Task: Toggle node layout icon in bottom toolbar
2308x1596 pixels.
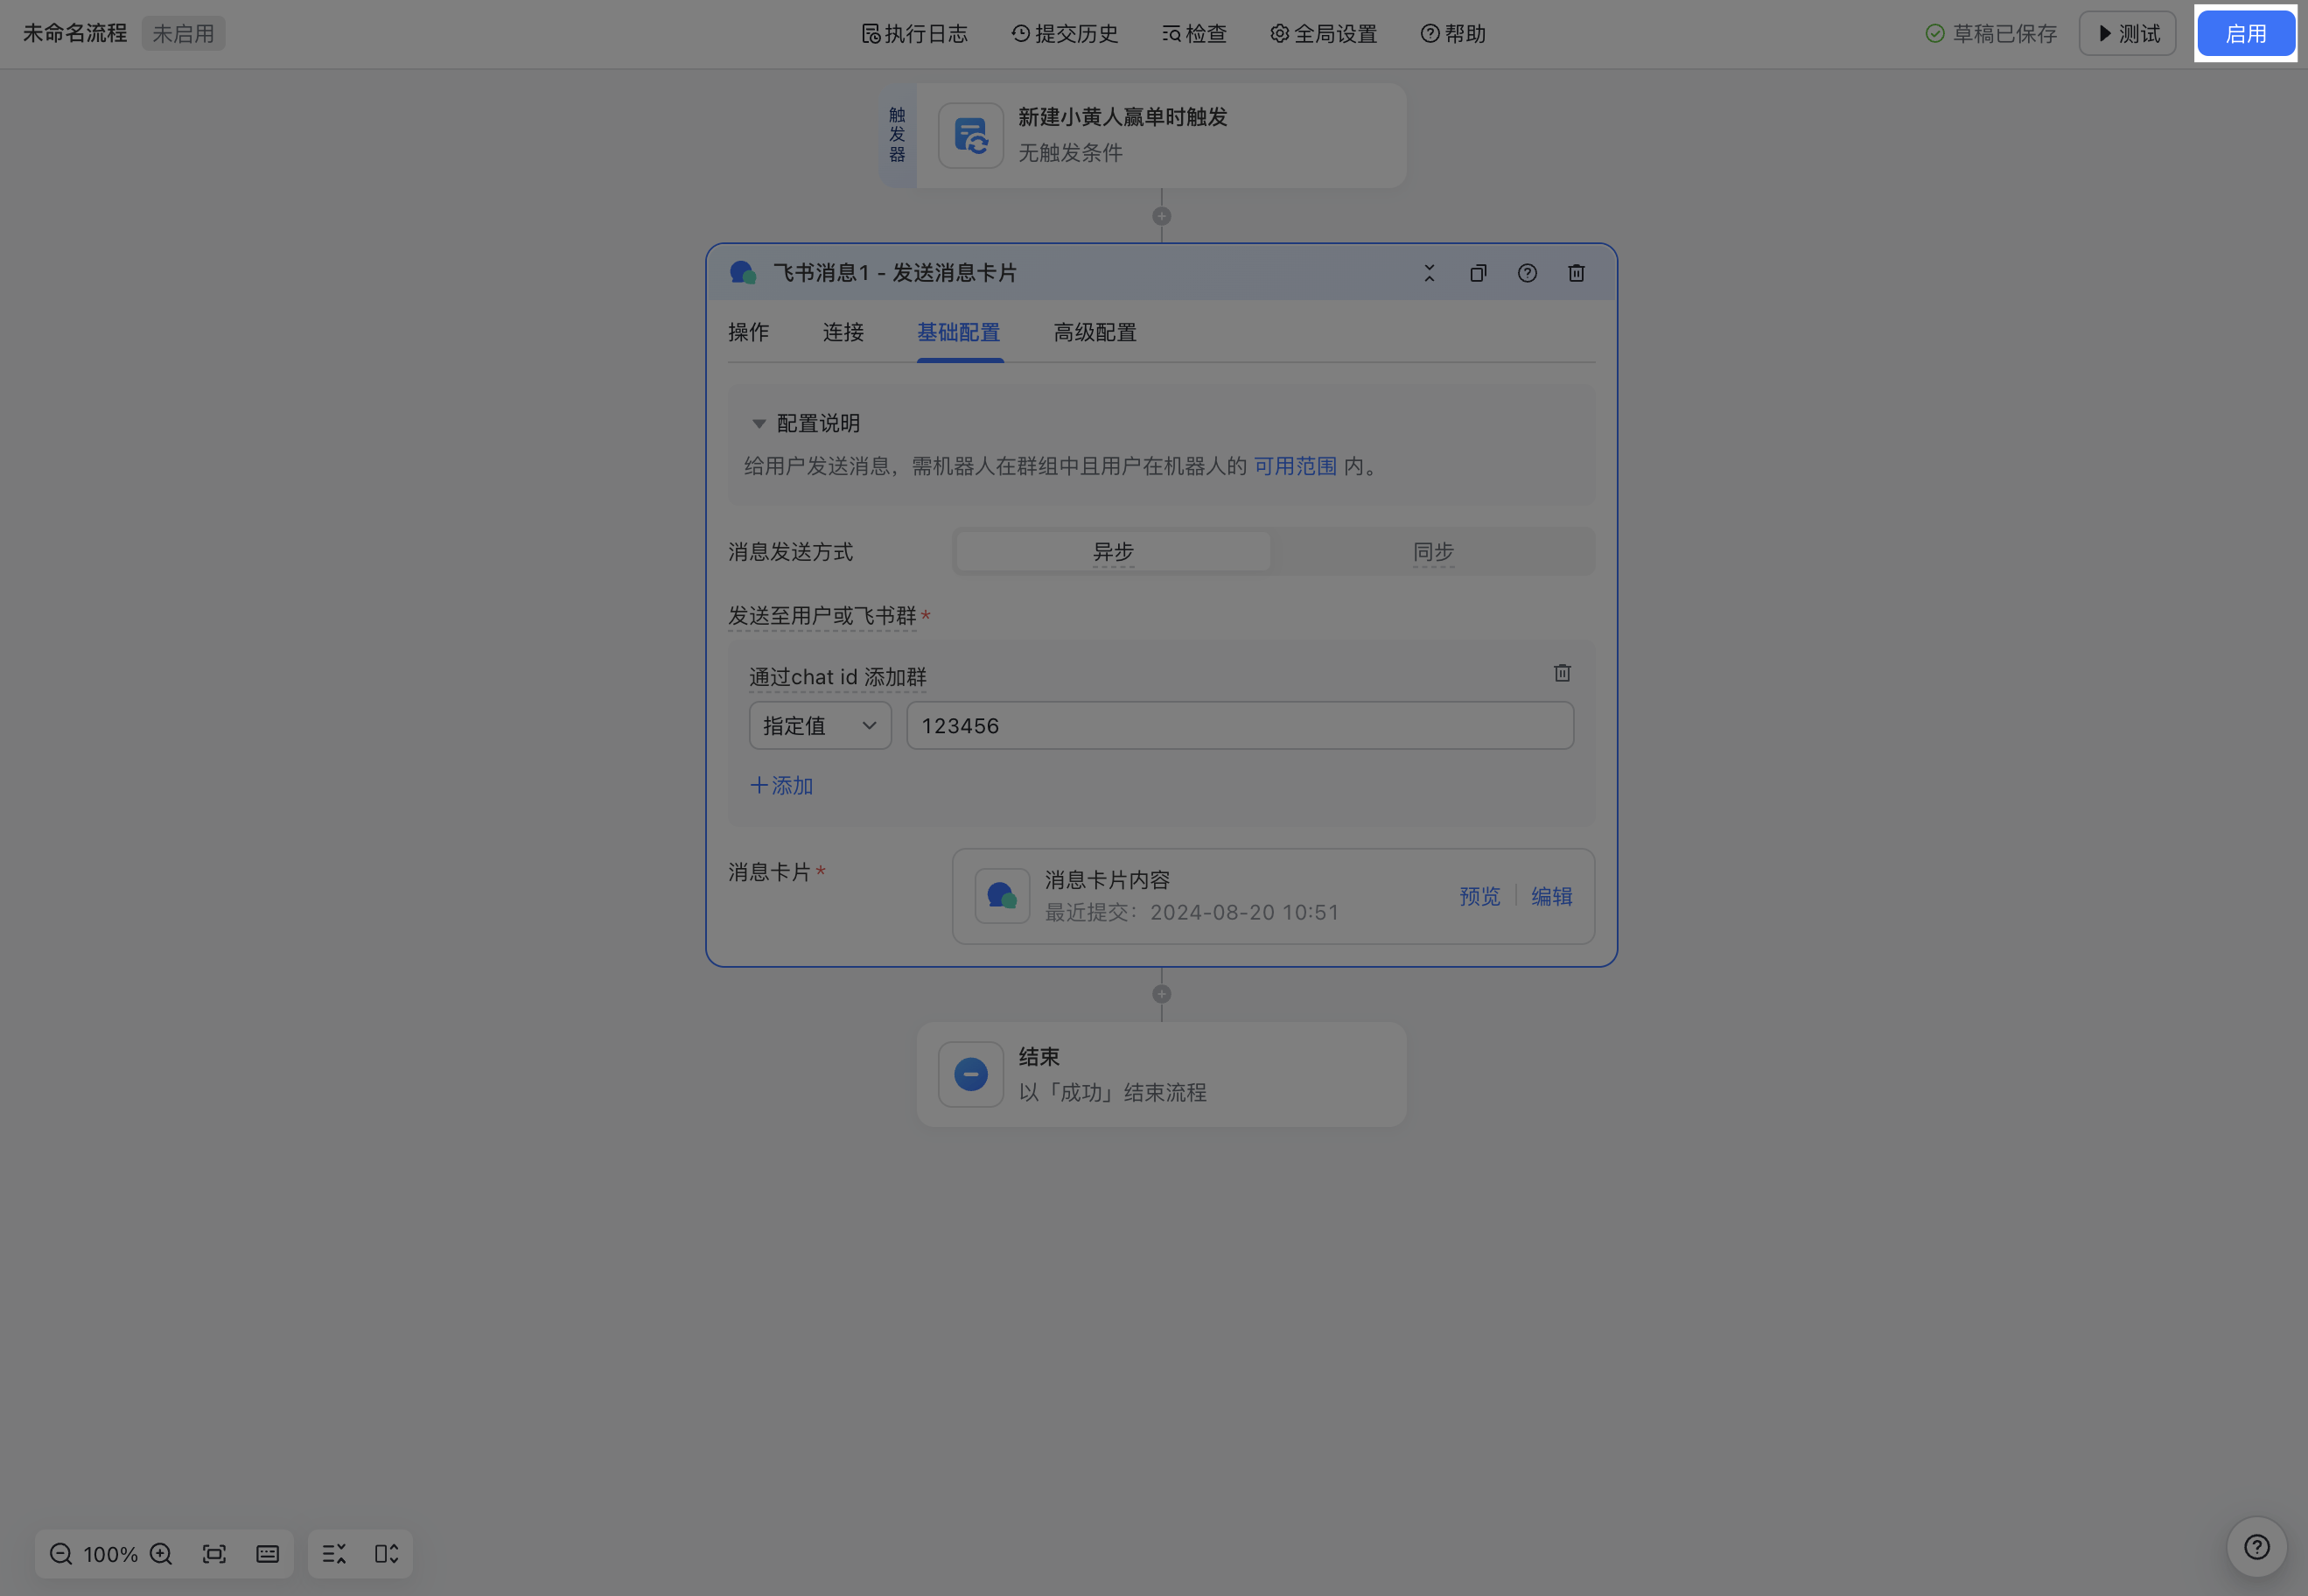Action: point(387,1554)
